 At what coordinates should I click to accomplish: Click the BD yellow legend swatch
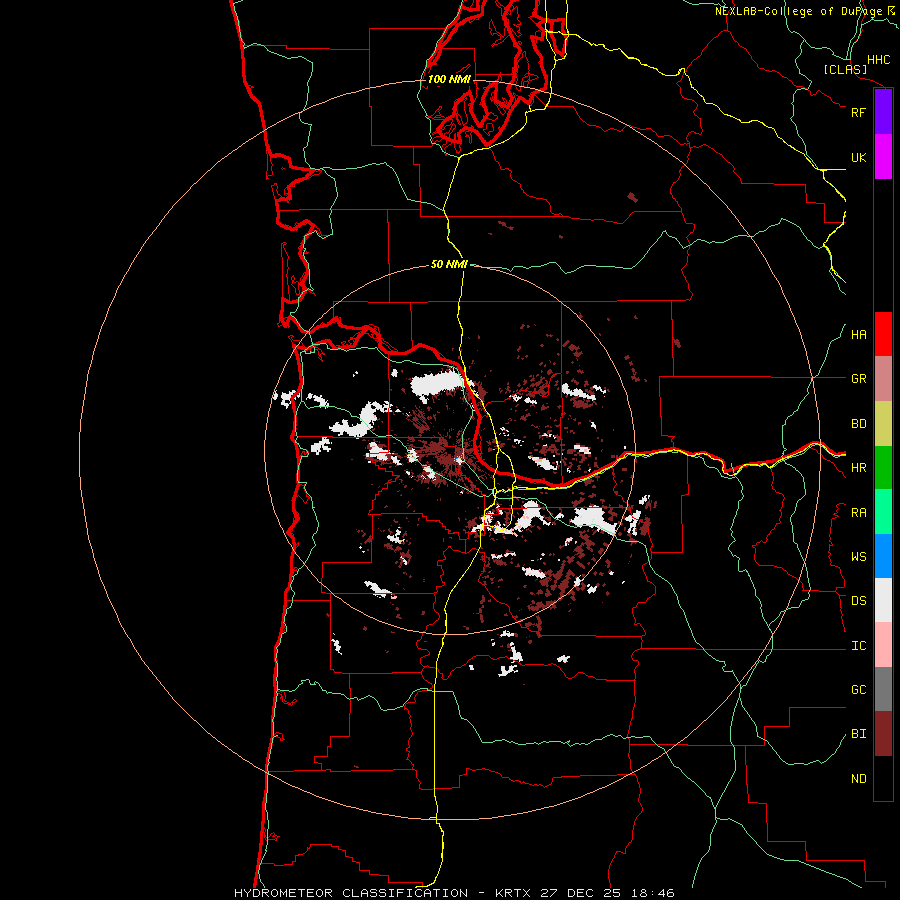point(883,424)
